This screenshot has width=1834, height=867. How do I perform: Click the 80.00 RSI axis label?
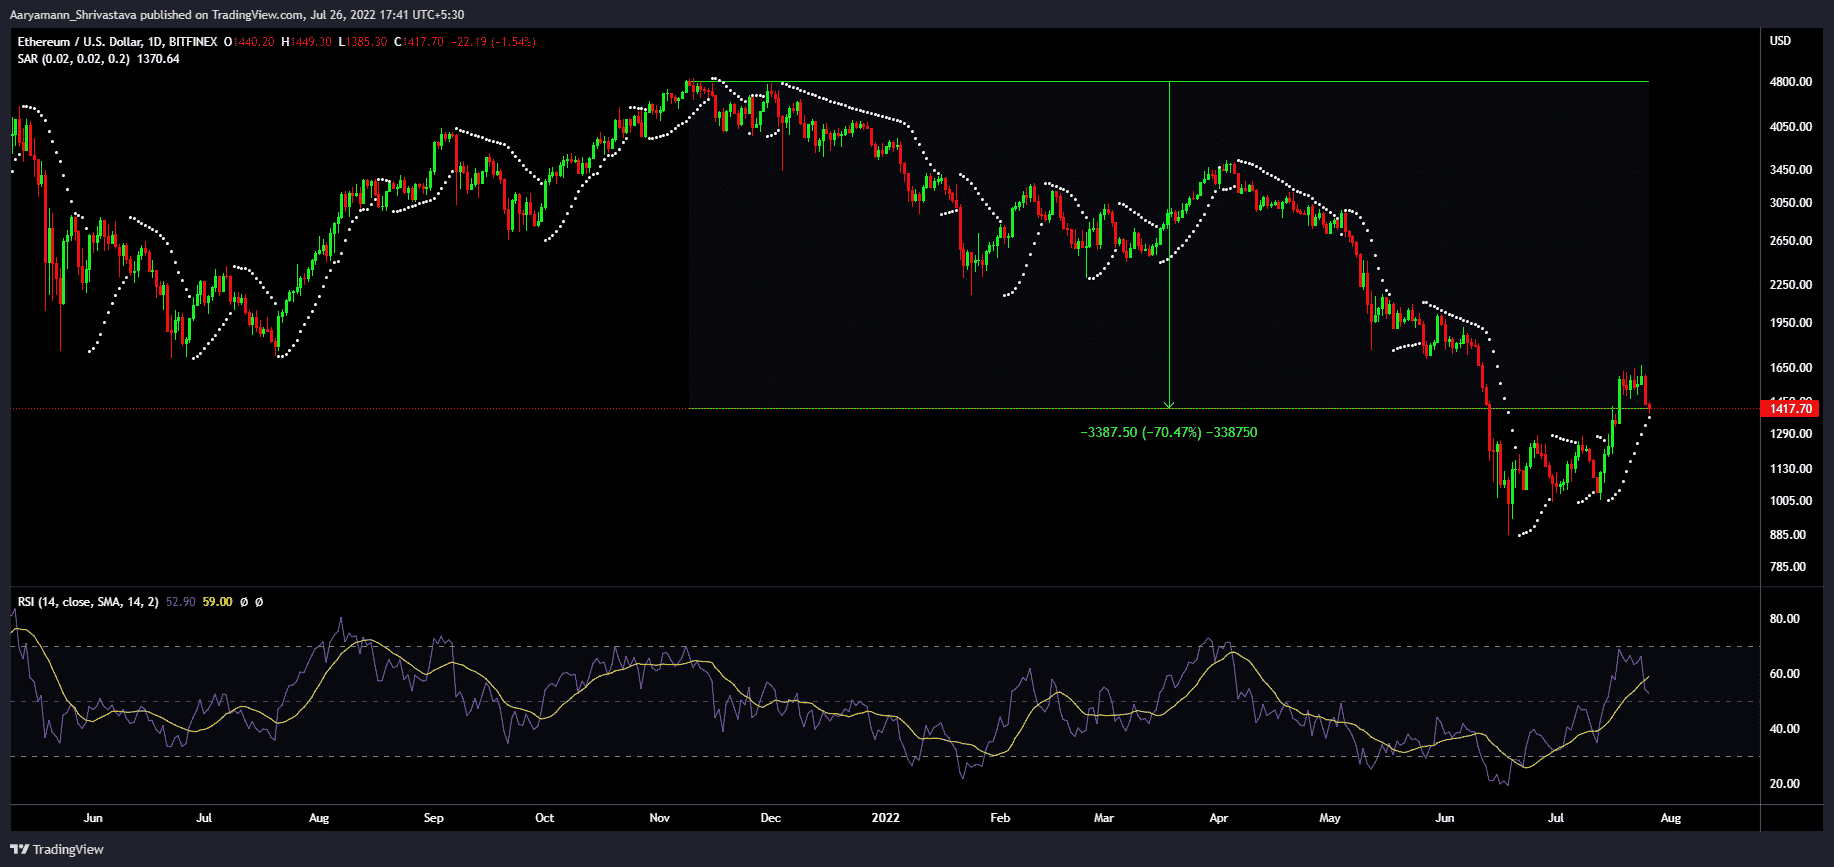click(x=1784, y=619)
